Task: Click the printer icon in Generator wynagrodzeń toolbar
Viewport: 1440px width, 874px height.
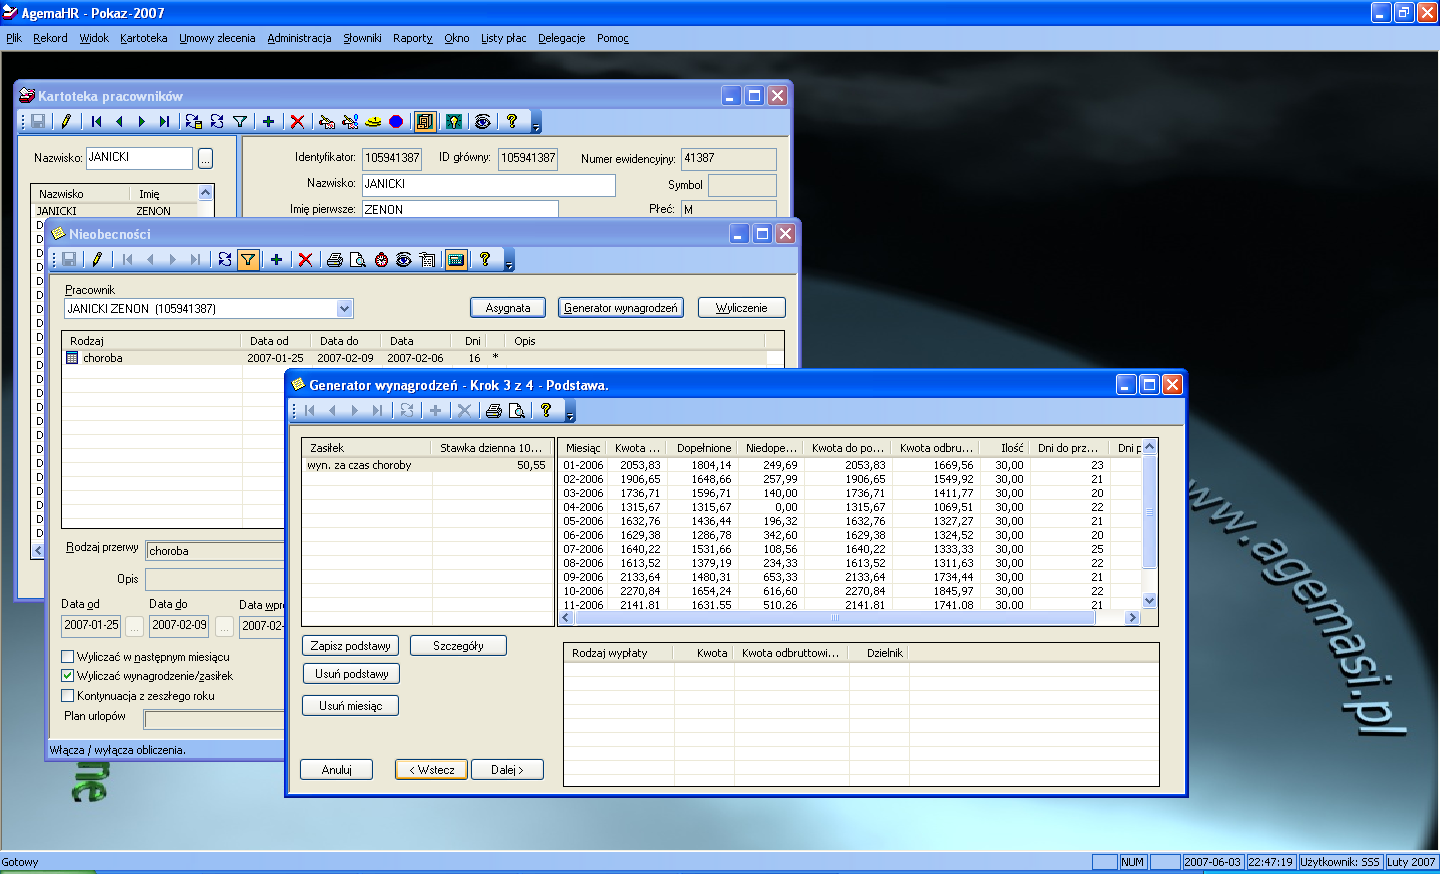Action: [493, 410]
